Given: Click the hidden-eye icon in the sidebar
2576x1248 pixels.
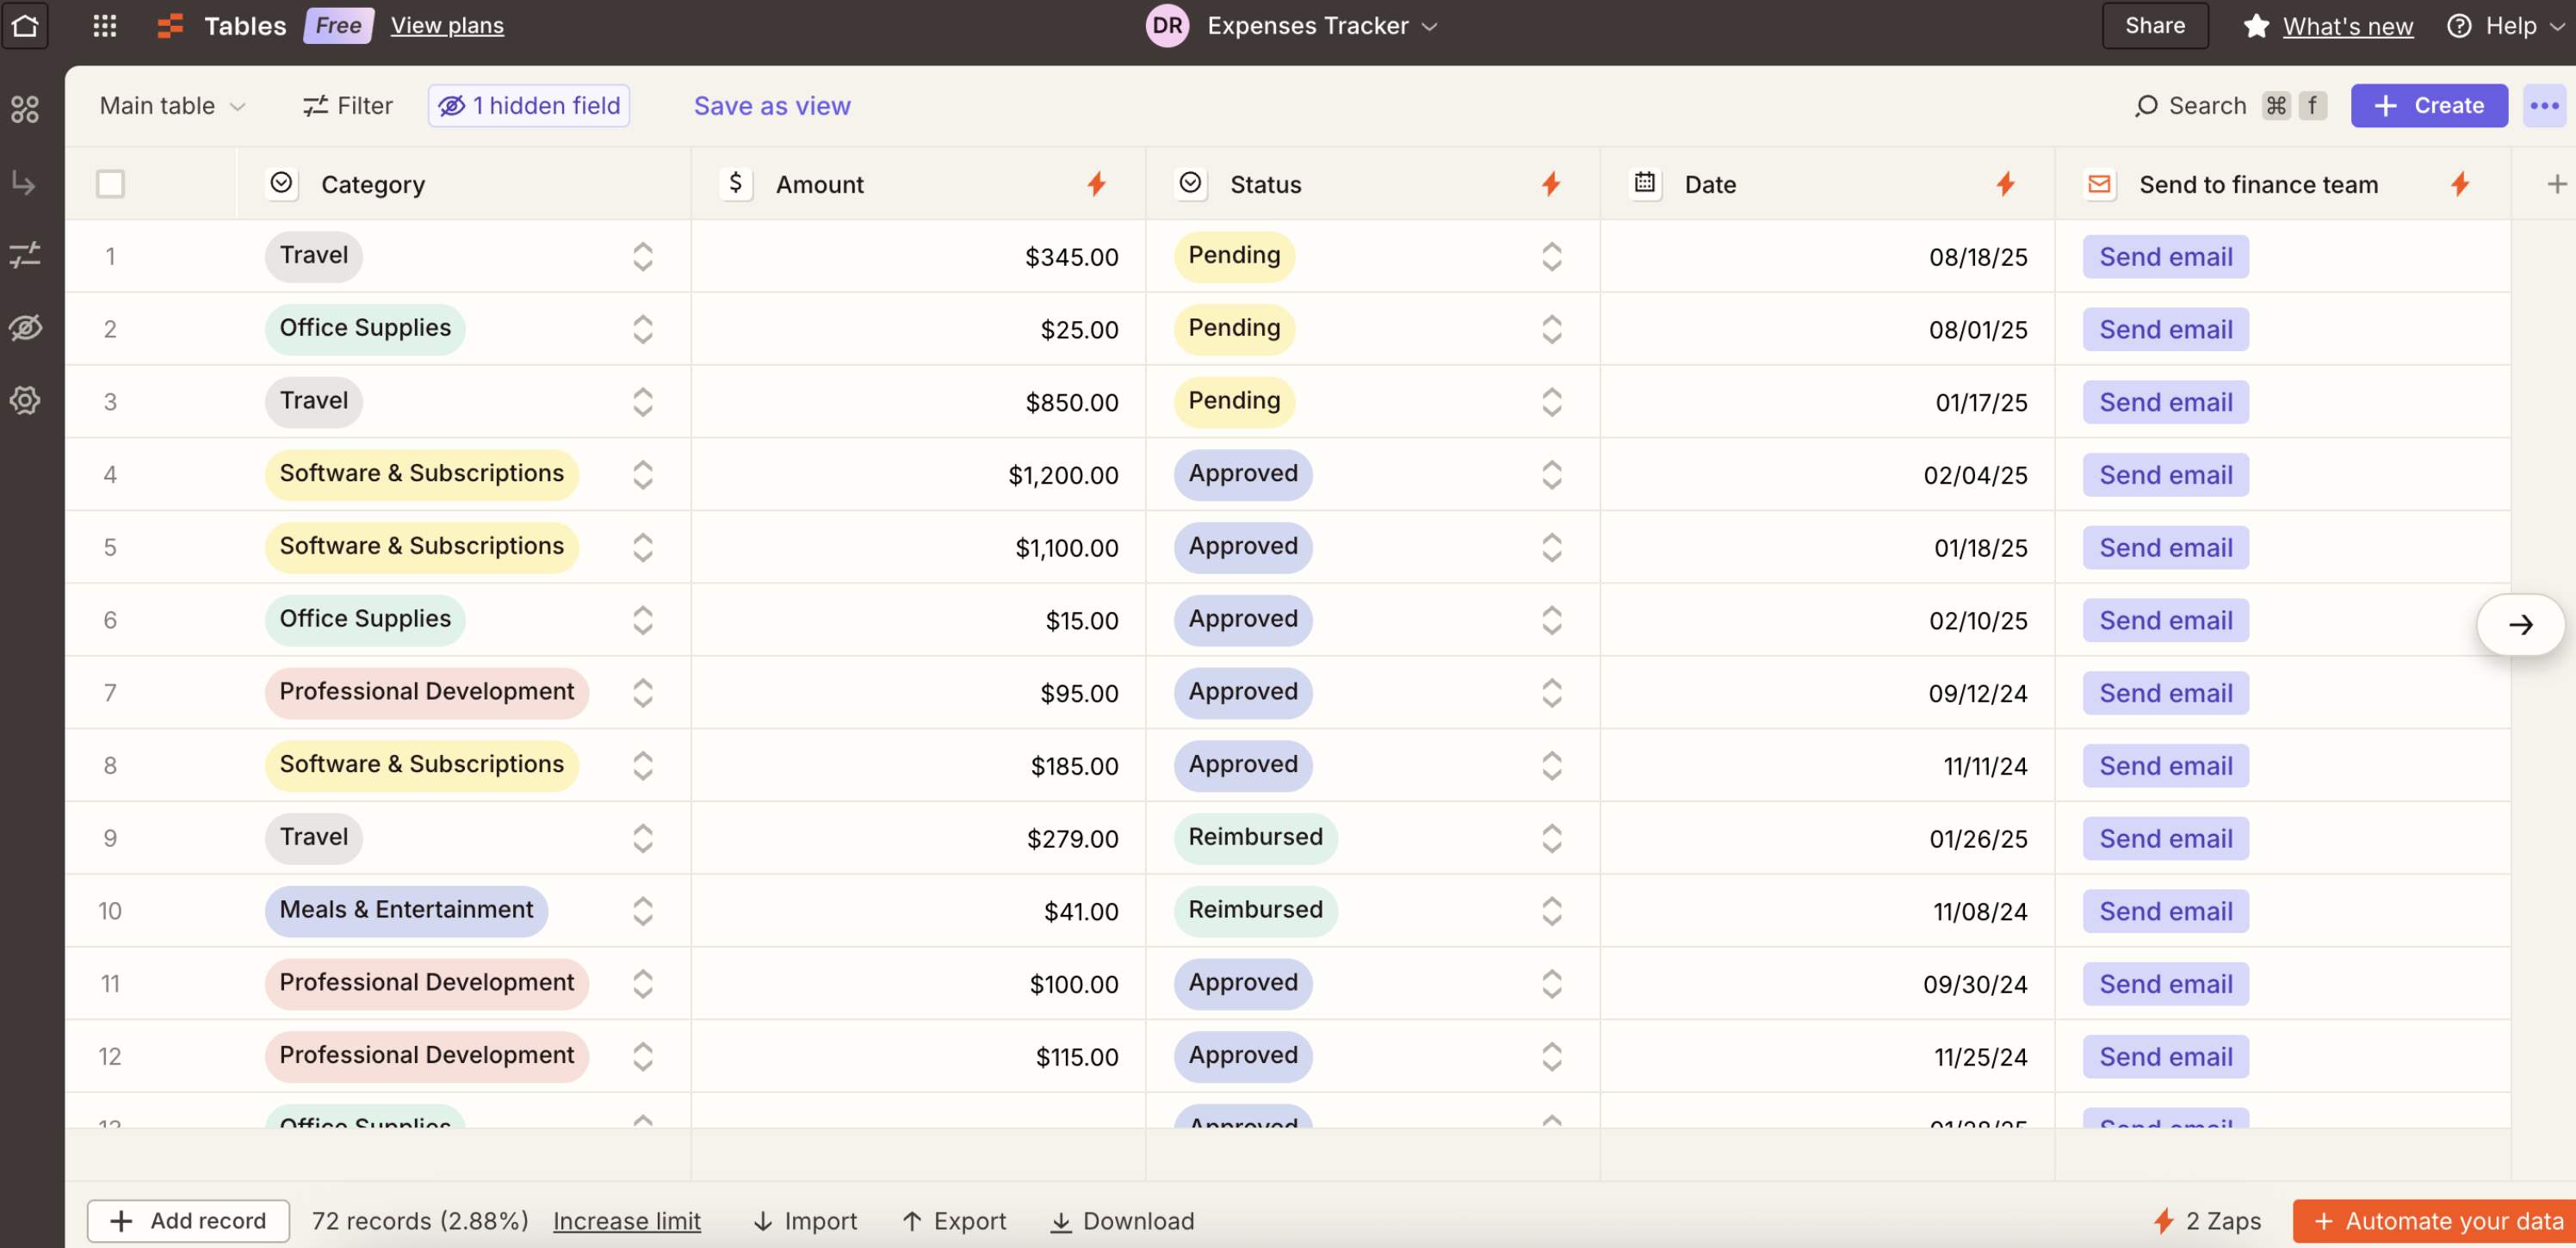Looking at the screenshot, I should (25, 327).
